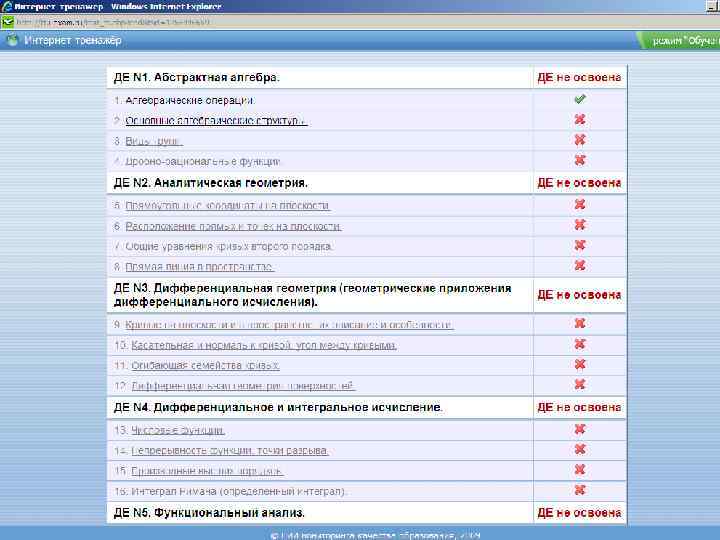Click ДЕ не освоена status for Дифференциальная геометрия
The height and width of the screenshot is (540, 720).
[x=579, y=295]
